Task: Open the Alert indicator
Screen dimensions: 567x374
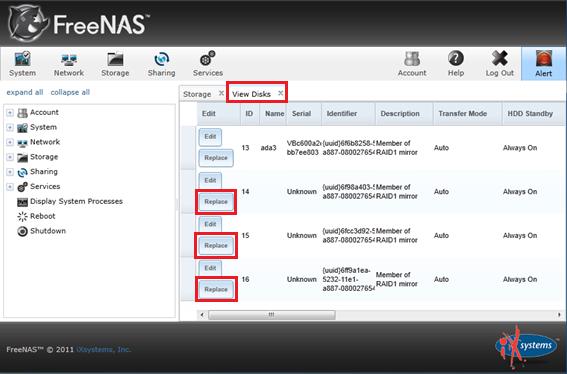Action: pyautogui.click(x=543, y=64)
